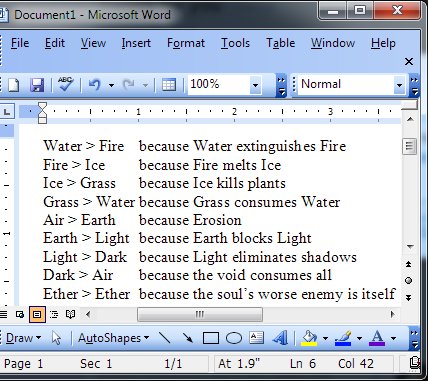Open Drawing toolbar options overflow
428x381 pixels.
414,338
